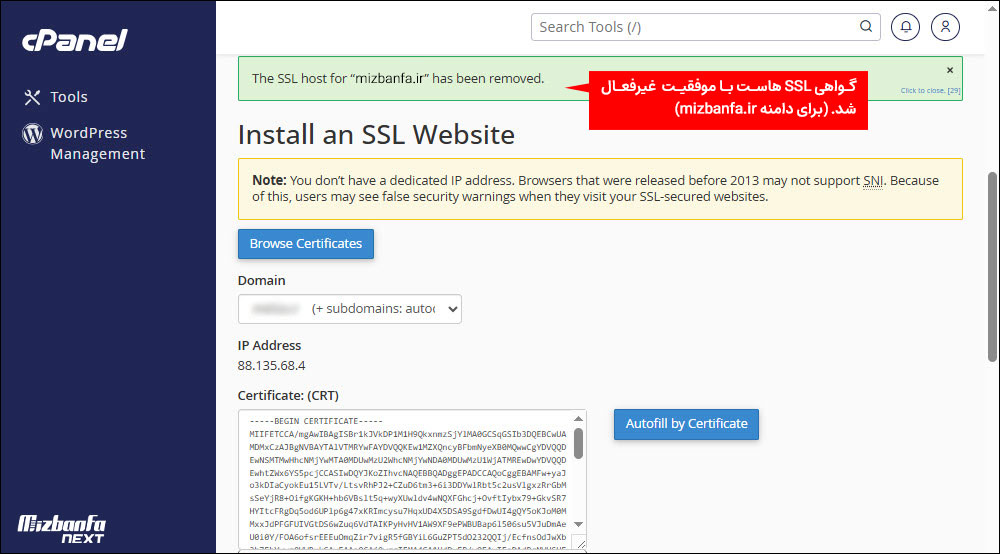This screenshot has width=1000, height=554.
Task: Click the certificate textarea resize grip
Action: click(580, 544)
